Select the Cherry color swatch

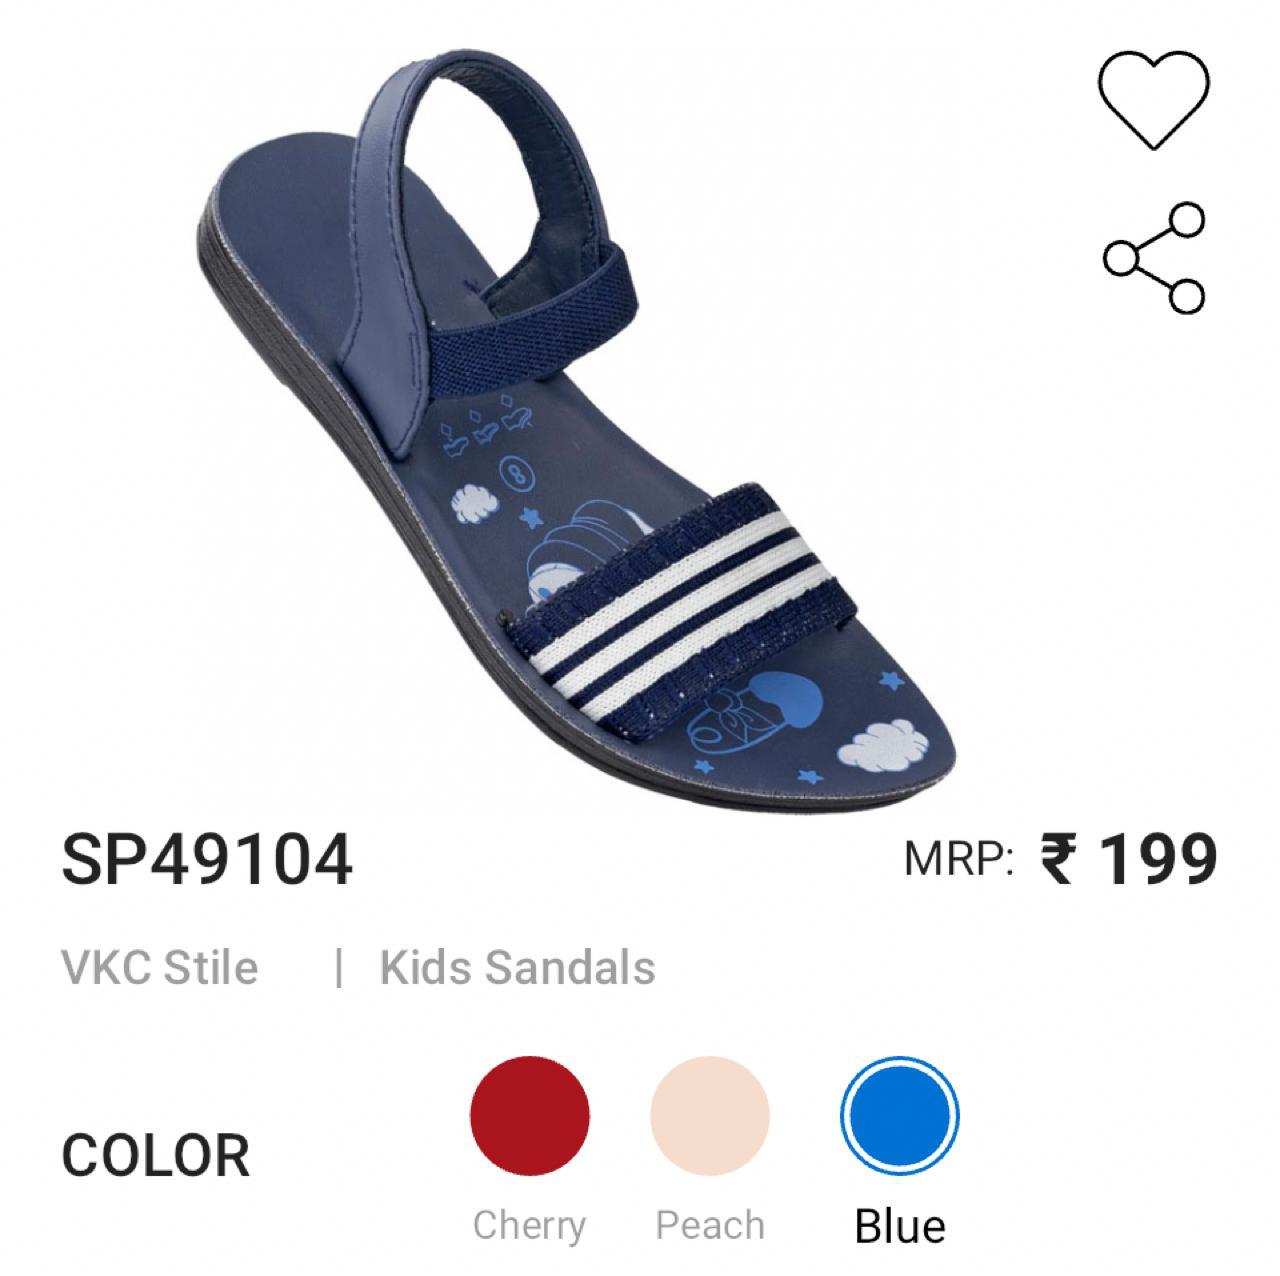click(530, 1115)
